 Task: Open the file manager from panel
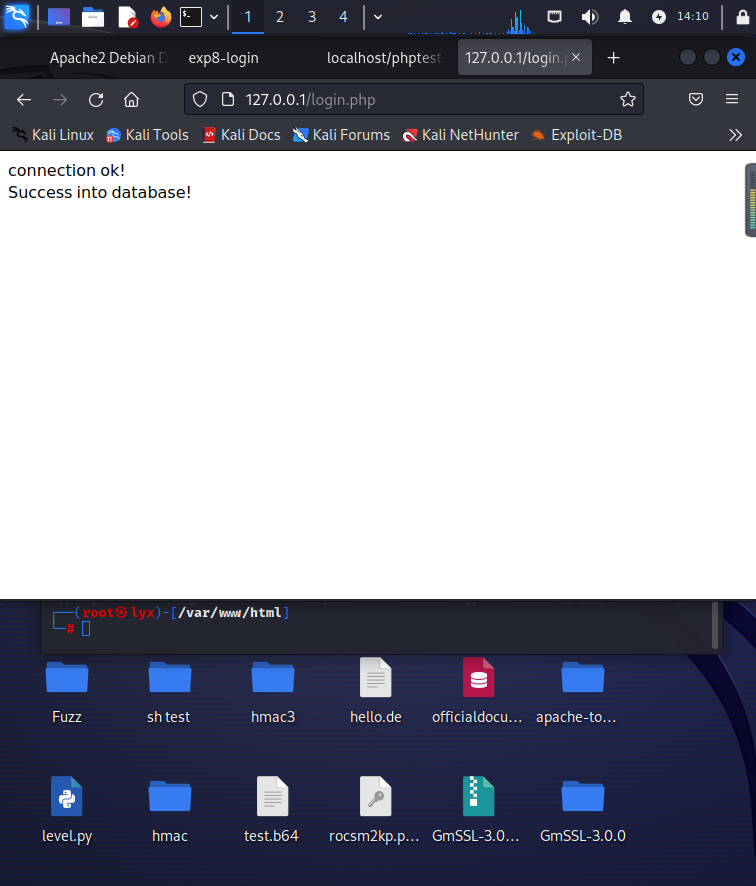[x=93, y=17]
